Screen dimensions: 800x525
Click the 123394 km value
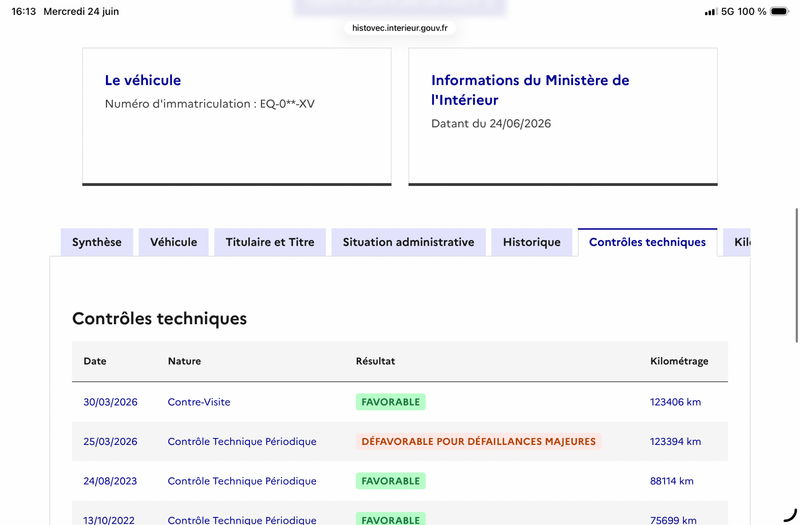[x=676, y=441]
